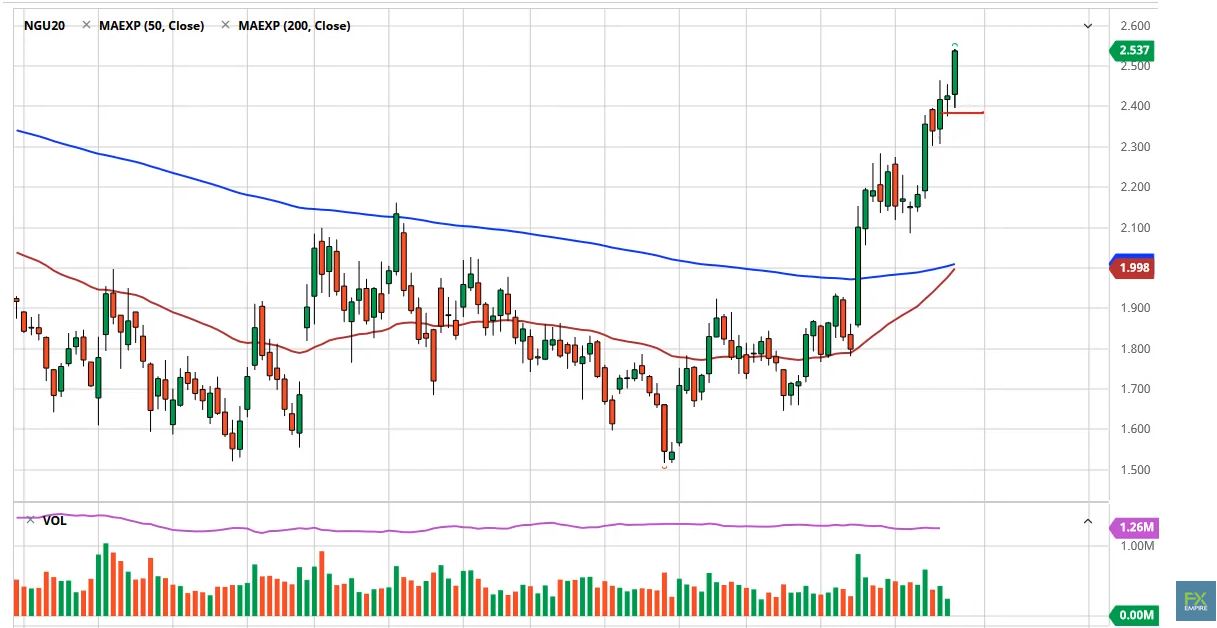Click the purple 1.26M volume tag
1217x628 pixels.
point(1134,527)
